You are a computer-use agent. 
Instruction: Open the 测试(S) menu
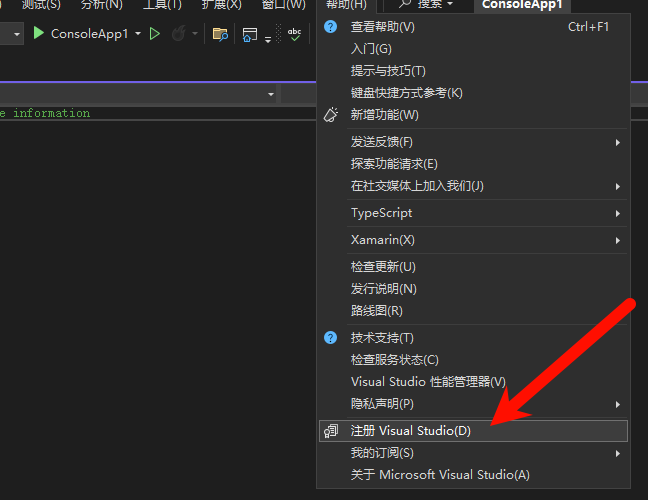(41, 5)
